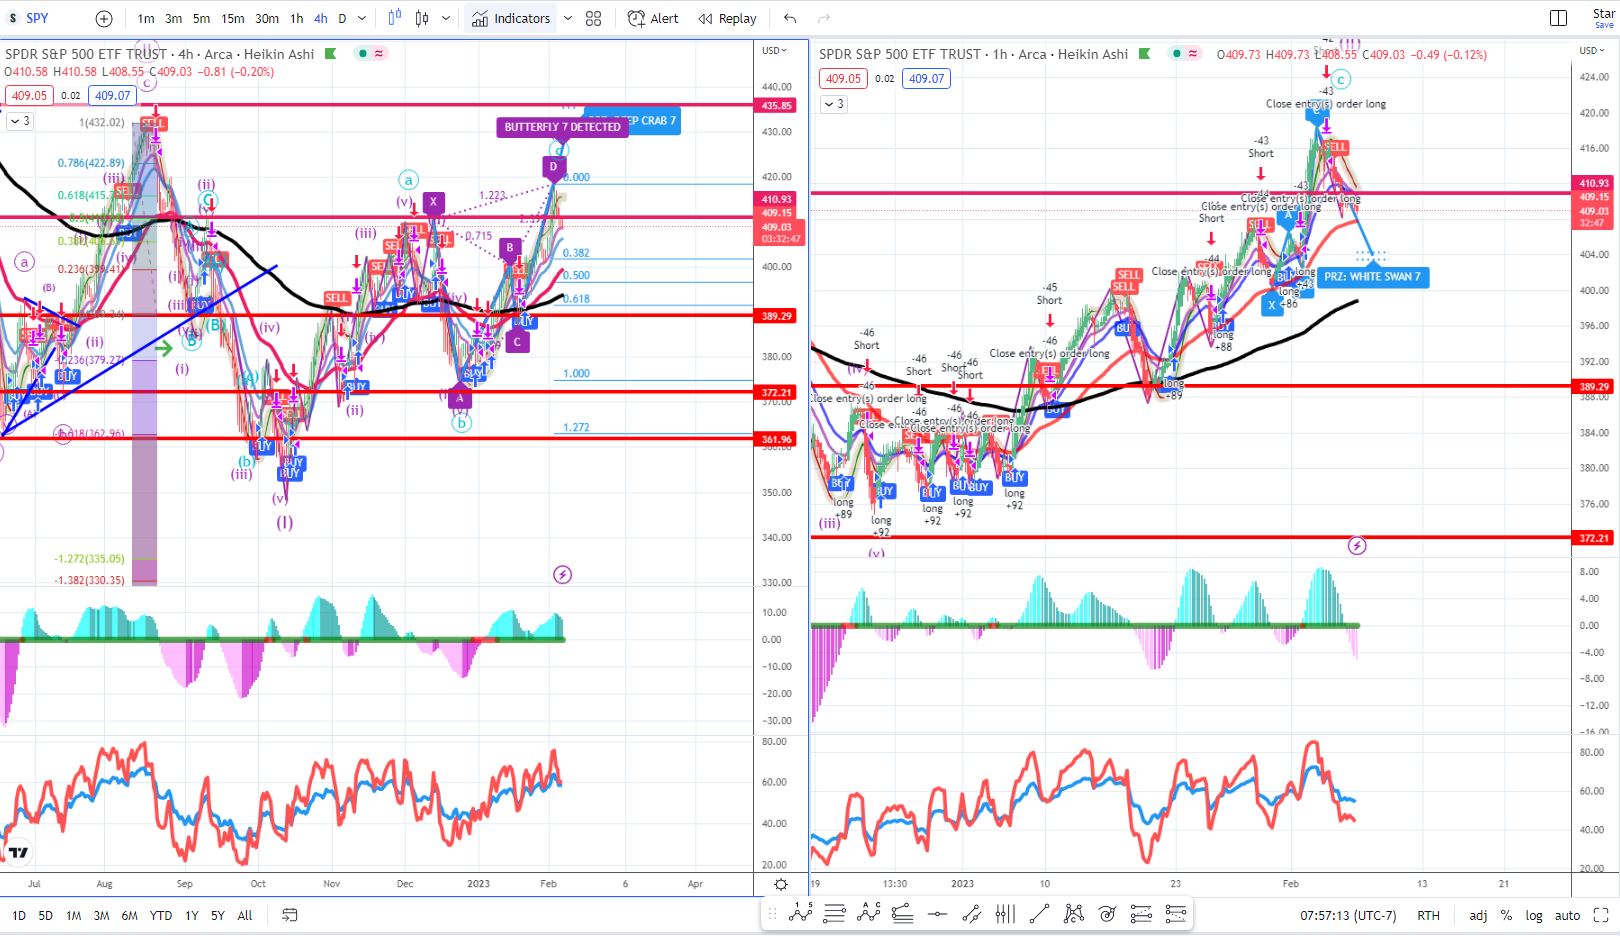Select the All date range
This screenshot has height=936, width=1620.
coord(245,915)
